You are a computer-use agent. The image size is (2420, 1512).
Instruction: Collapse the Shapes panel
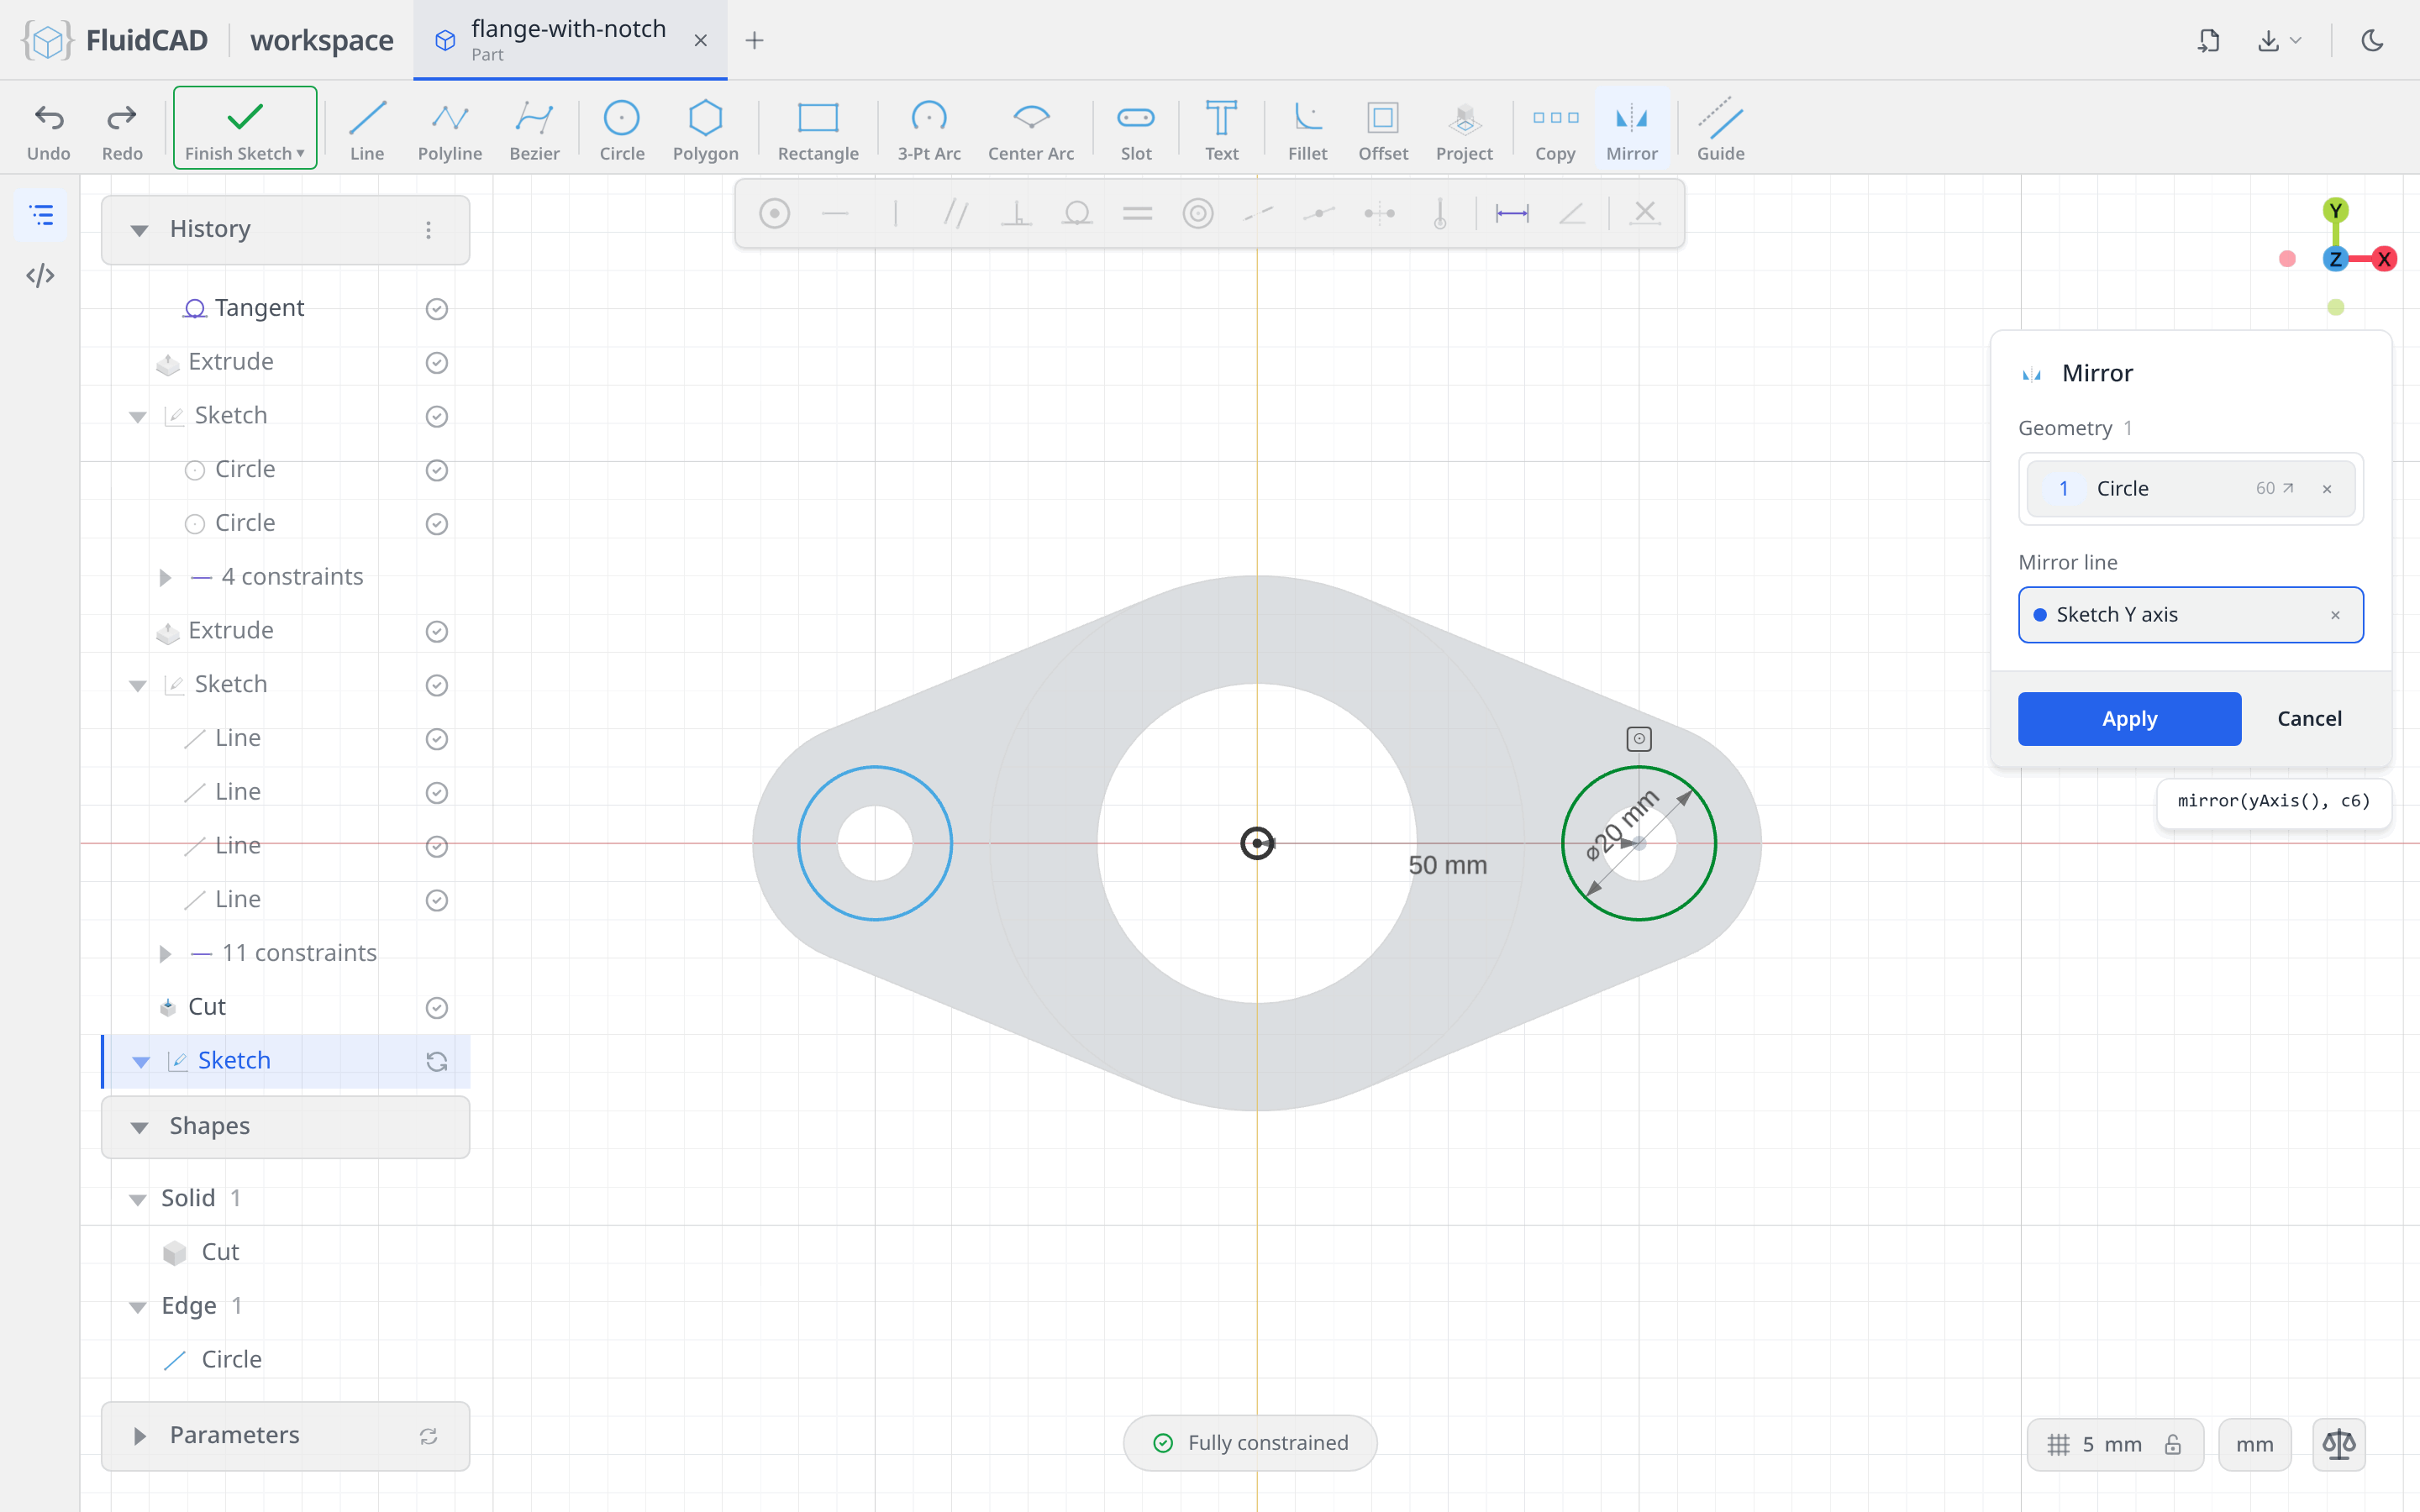(140, 1127)
